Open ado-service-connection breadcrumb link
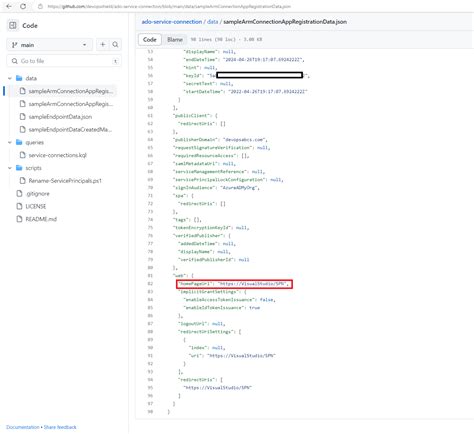 click(172, 22)
